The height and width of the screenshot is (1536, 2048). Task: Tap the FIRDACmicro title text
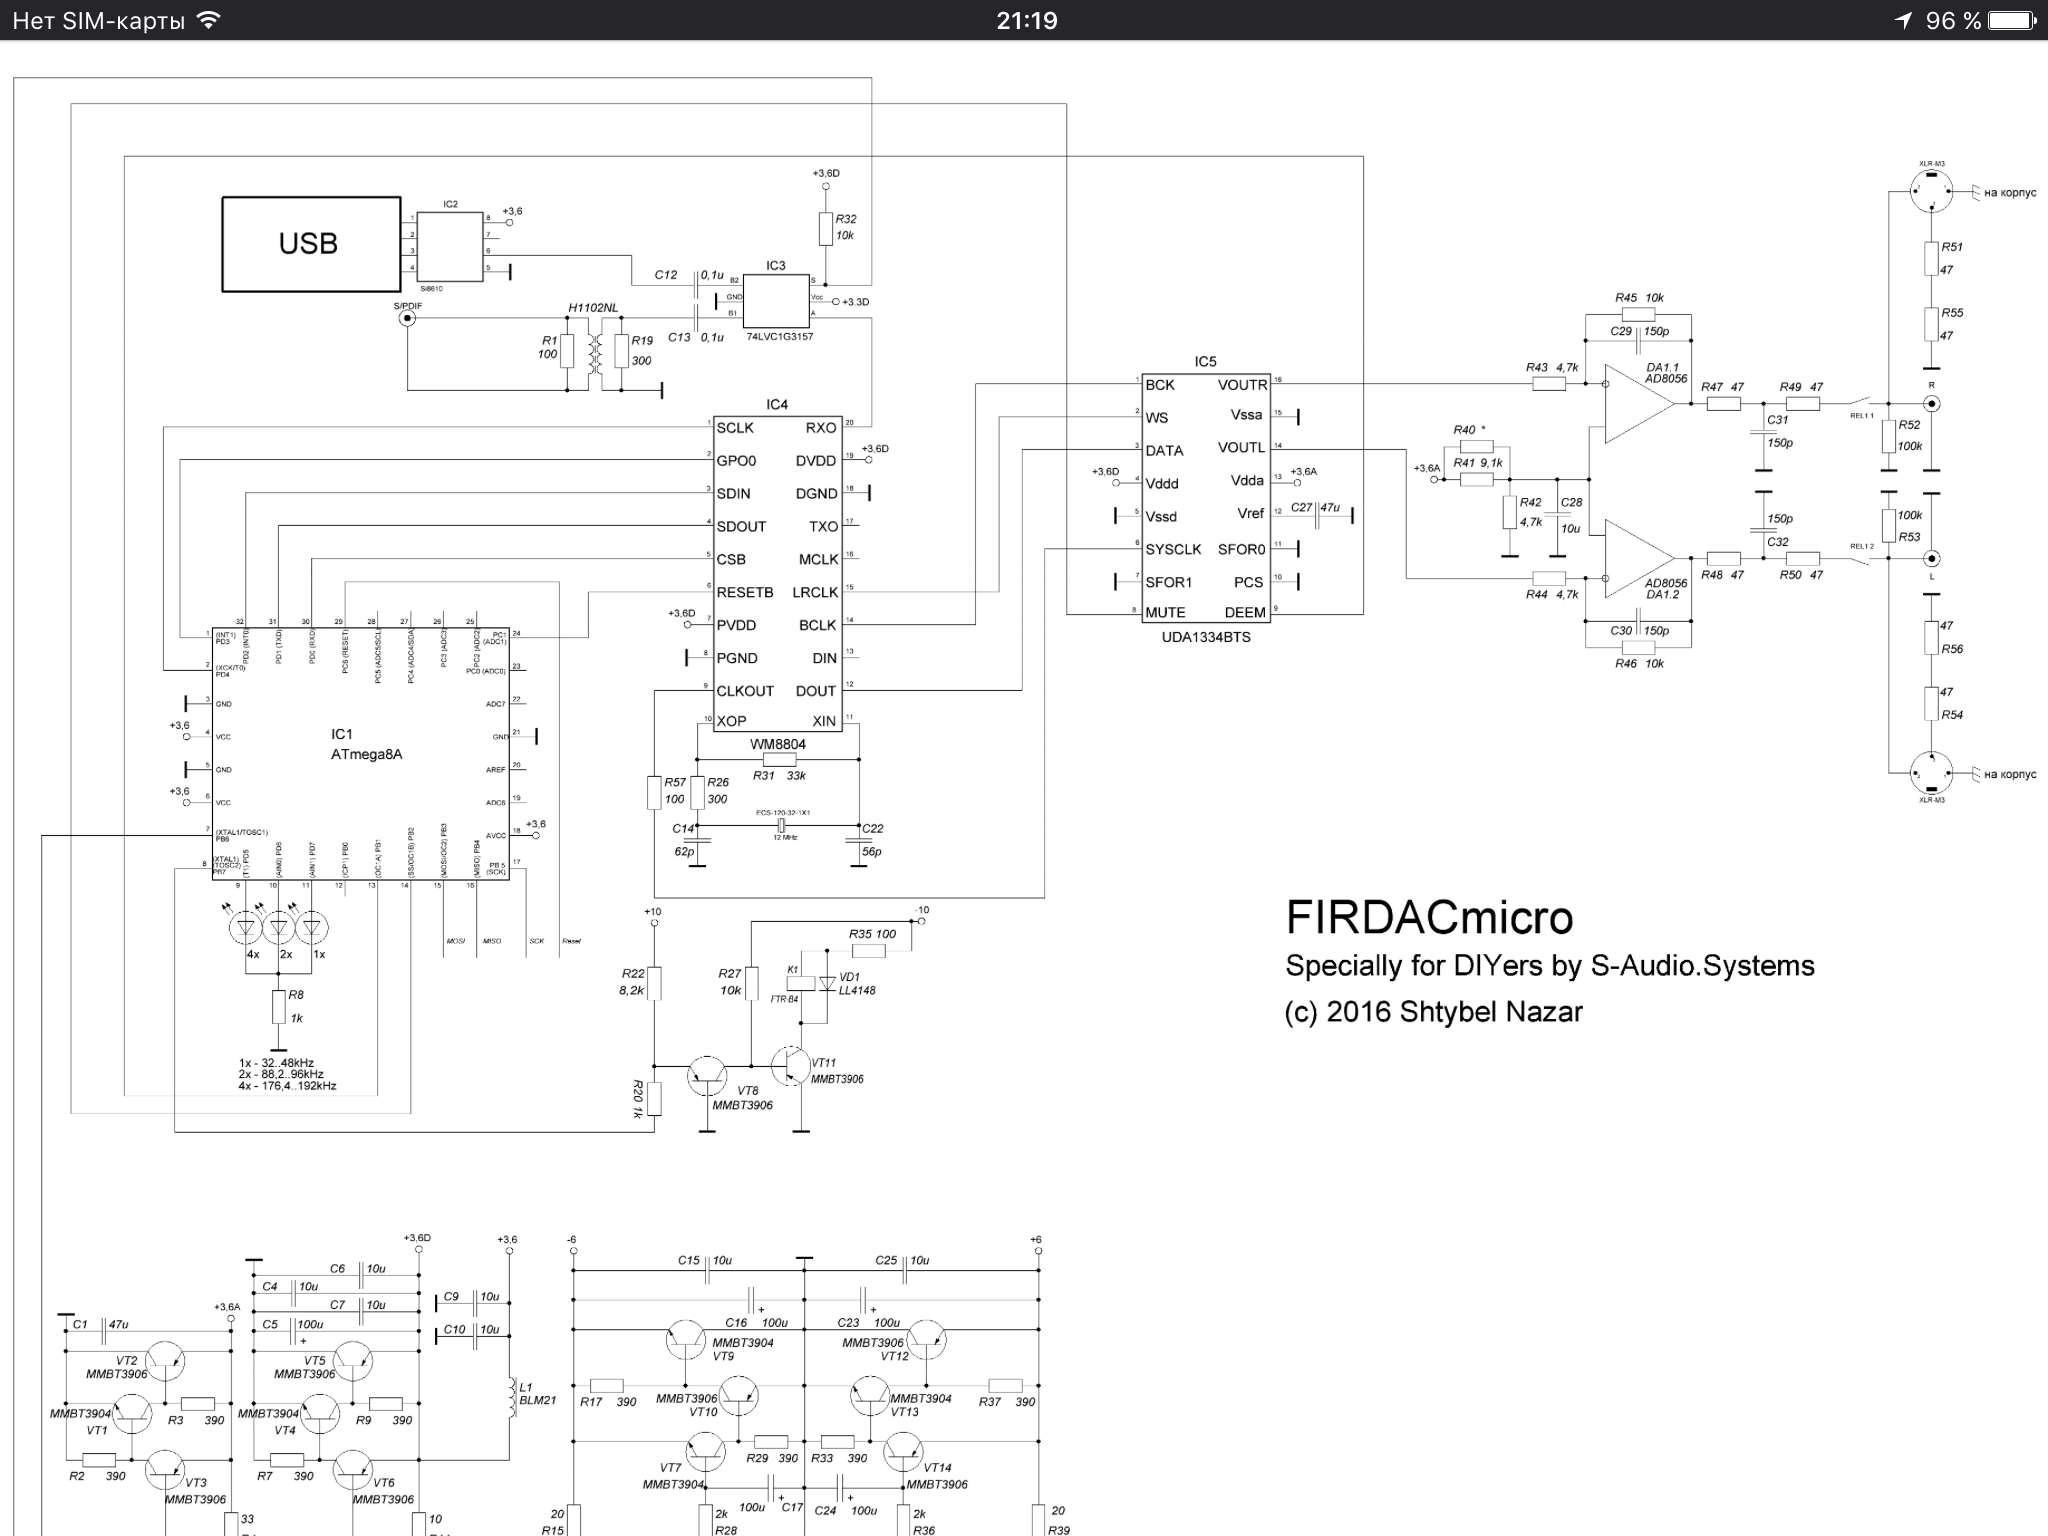click(x=1428, y=917)
